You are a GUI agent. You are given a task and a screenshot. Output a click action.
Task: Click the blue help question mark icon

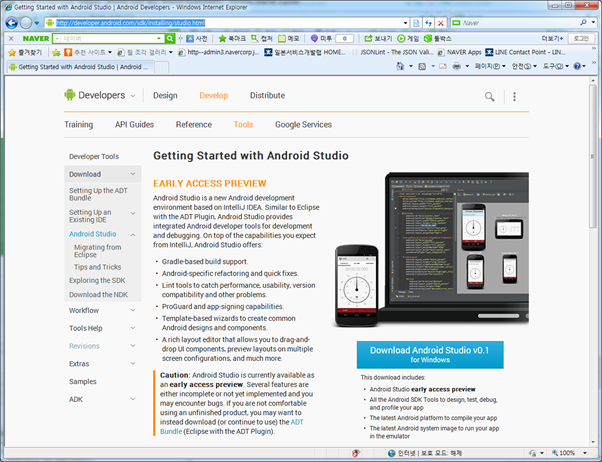coord(577,66)
